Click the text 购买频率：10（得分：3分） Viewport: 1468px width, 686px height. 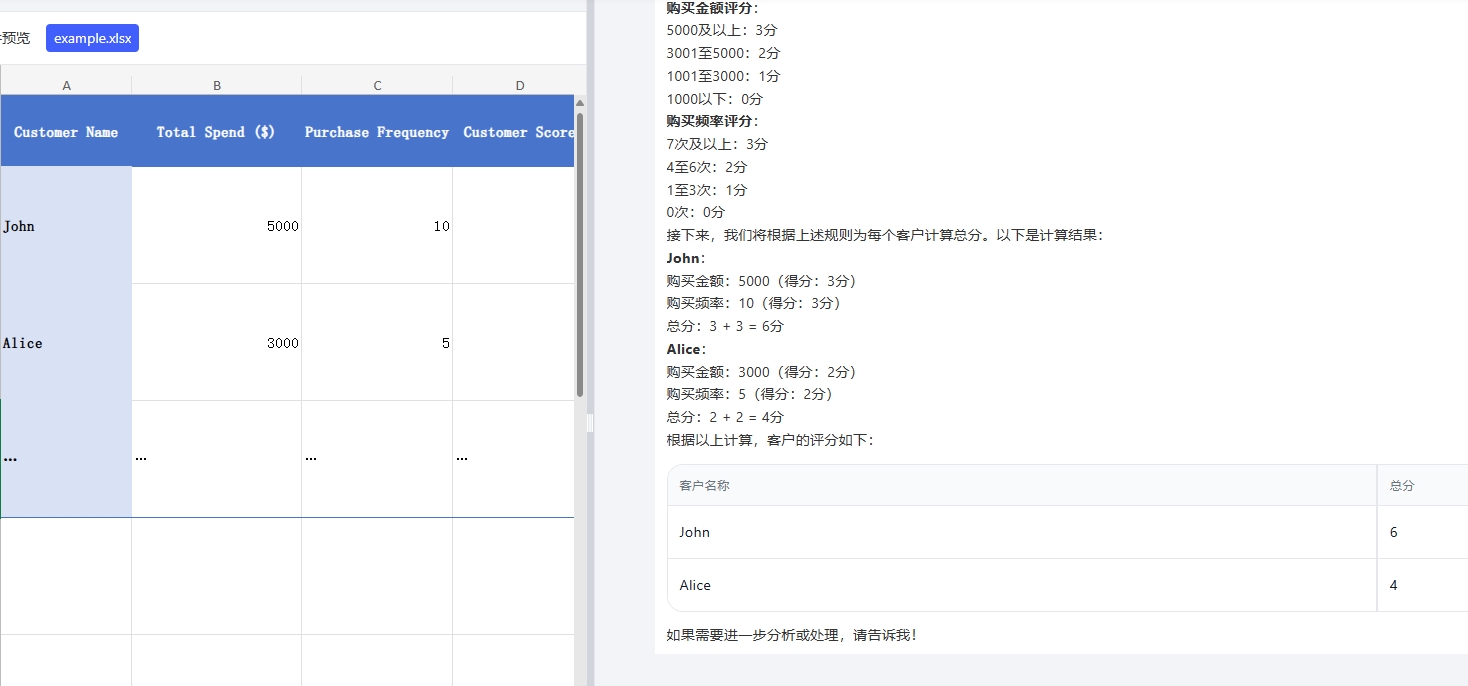coord(754,303)
